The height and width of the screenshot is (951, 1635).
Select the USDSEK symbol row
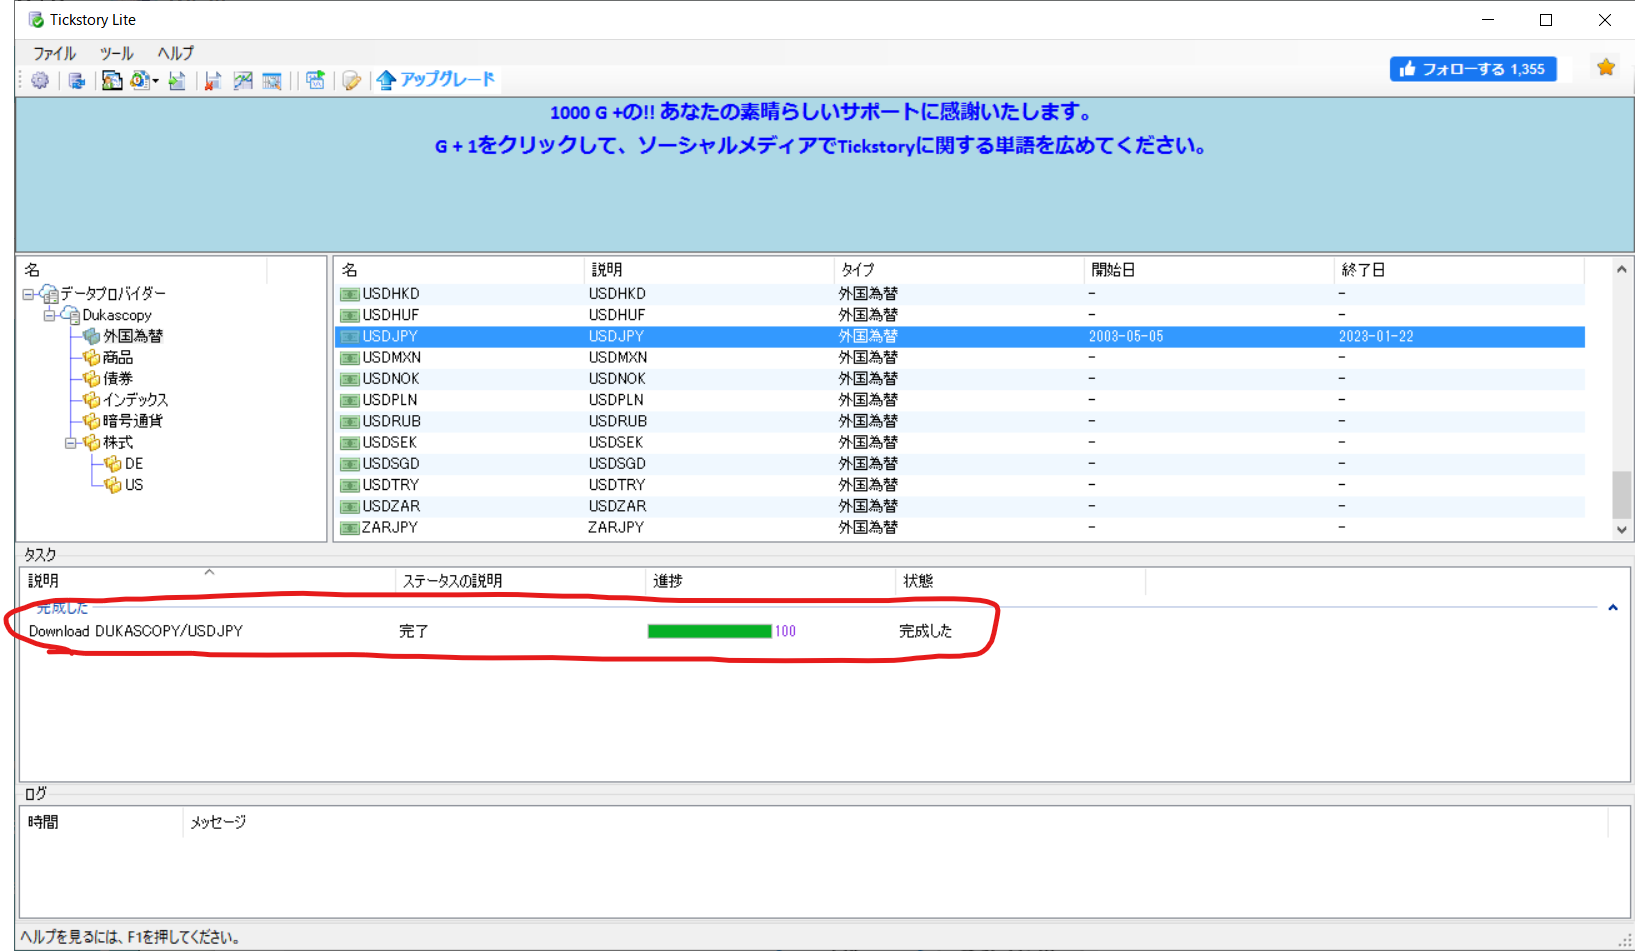pyautogui.click(x=960, y=443)
